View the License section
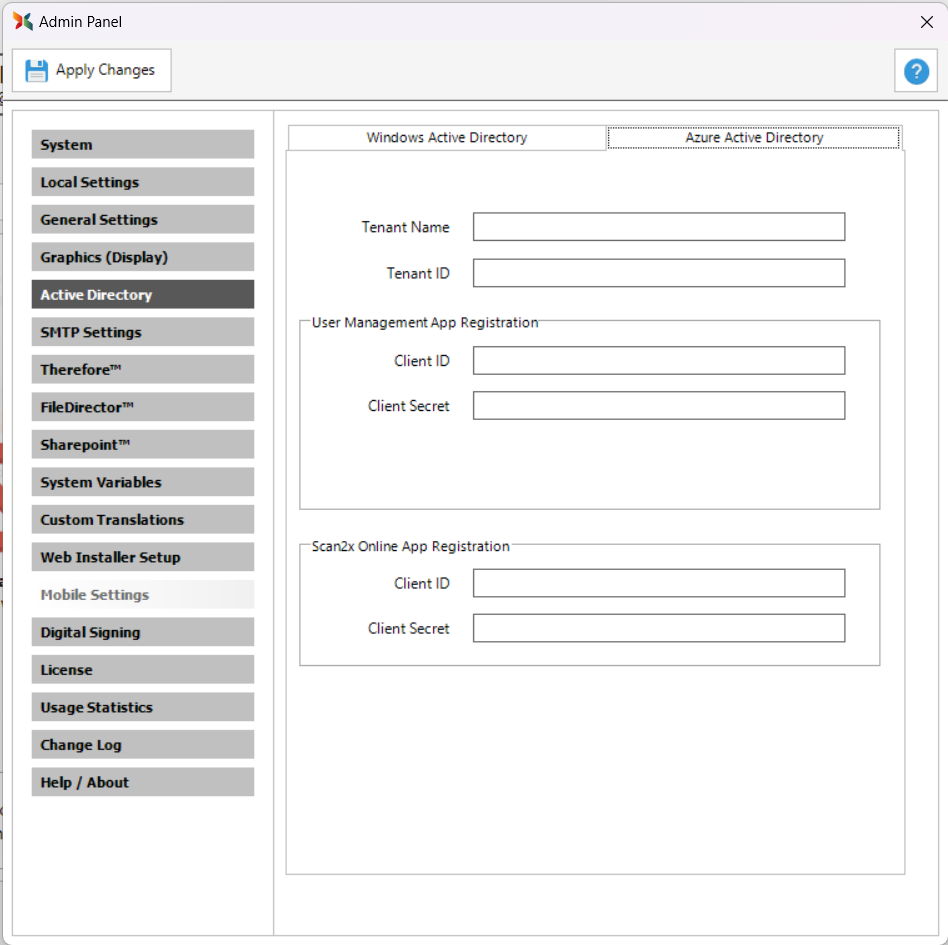Viewport: 948px width, 945px height. (x=142, y=670)
